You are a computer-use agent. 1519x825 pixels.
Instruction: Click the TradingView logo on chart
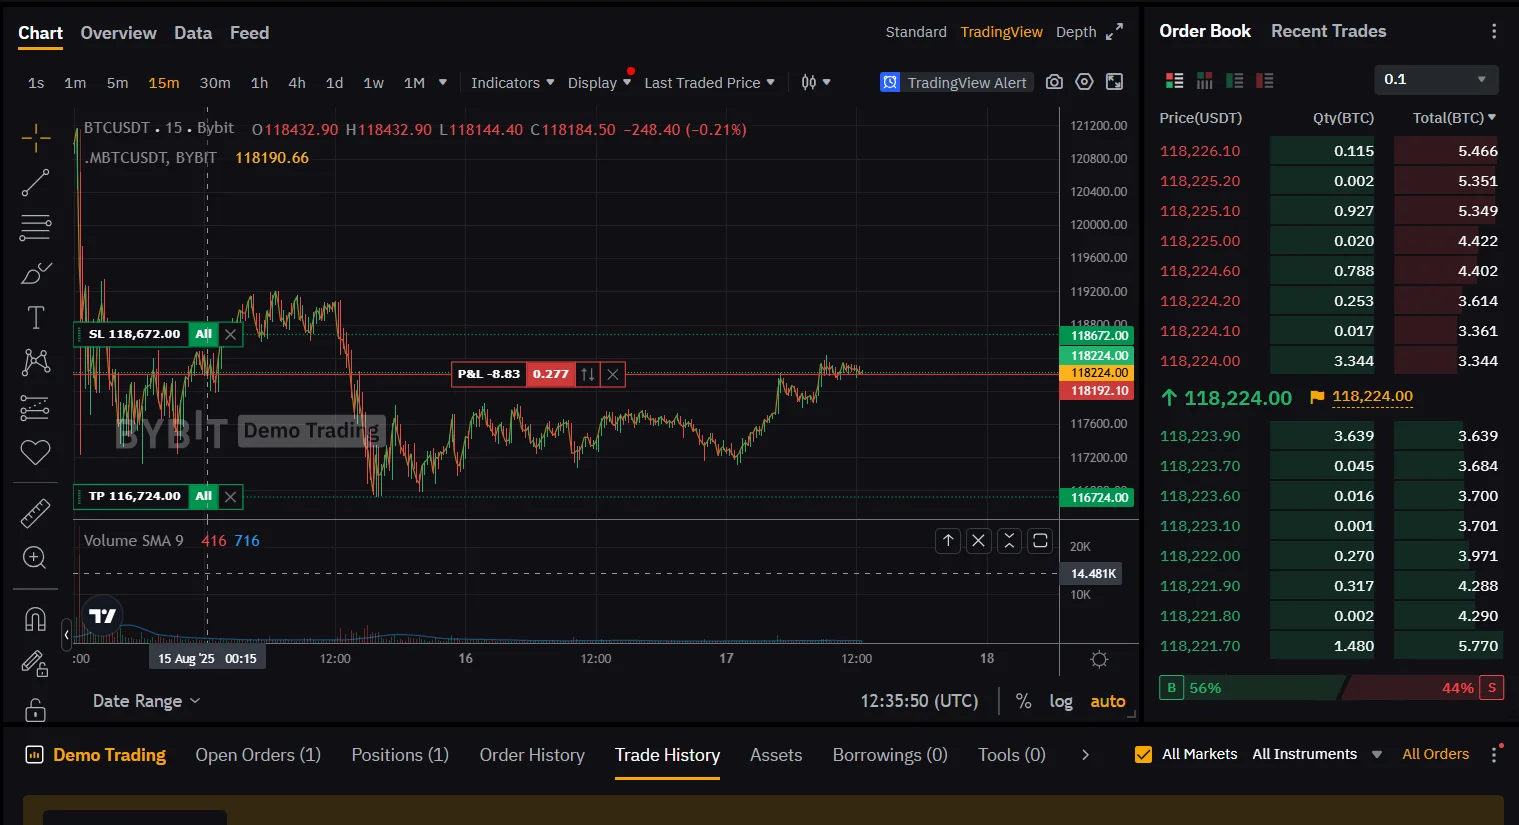(x=102, y=616)
